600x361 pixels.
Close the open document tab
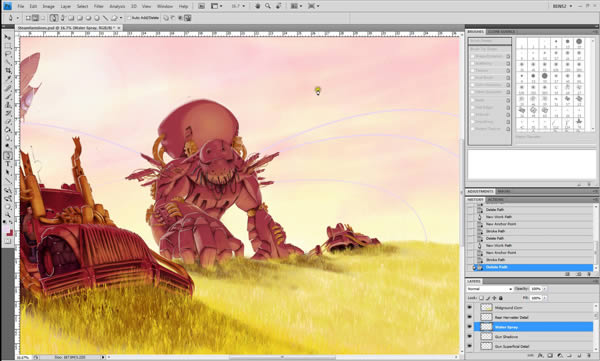(x=119, y=28)
